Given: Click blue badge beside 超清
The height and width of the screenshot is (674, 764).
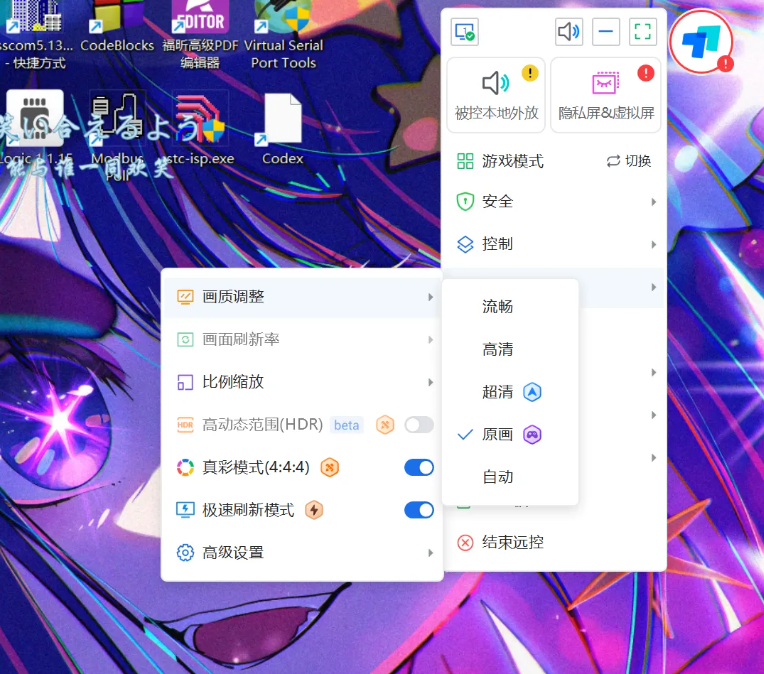Looking at the screenshot, I should (532, 392).
